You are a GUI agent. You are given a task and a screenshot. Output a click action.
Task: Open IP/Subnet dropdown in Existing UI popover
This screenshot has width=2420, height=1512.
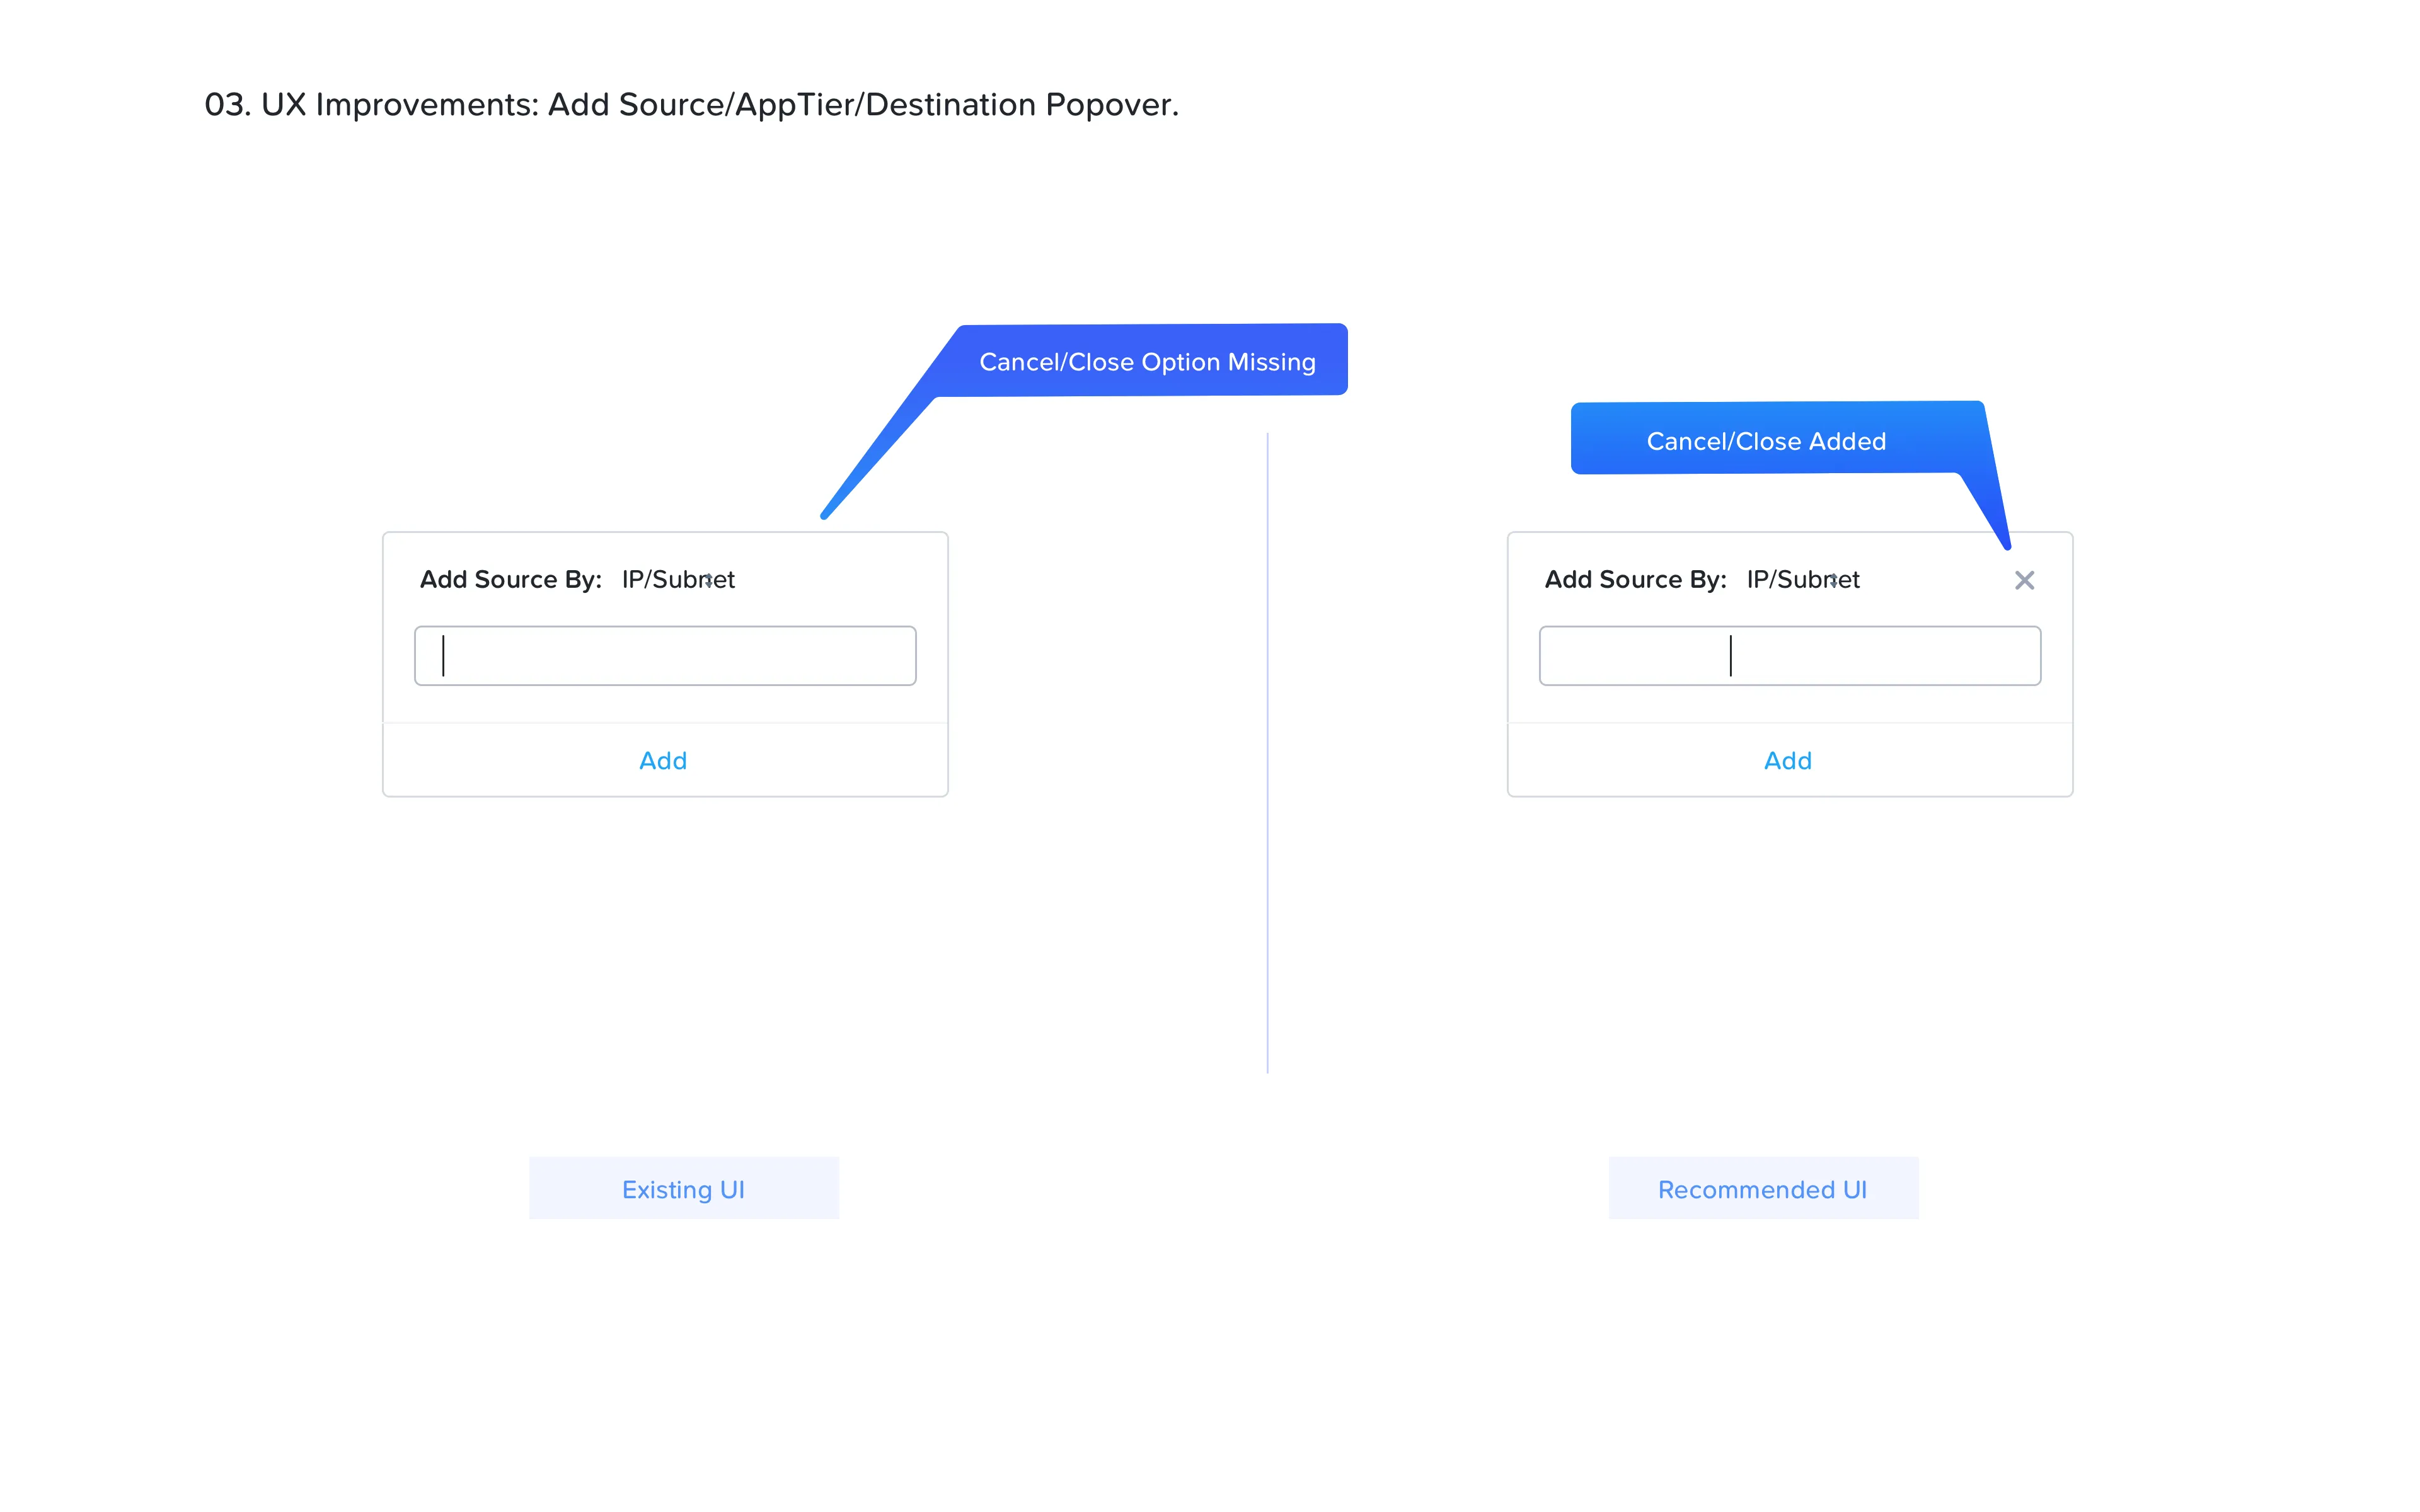pos(677,580)
